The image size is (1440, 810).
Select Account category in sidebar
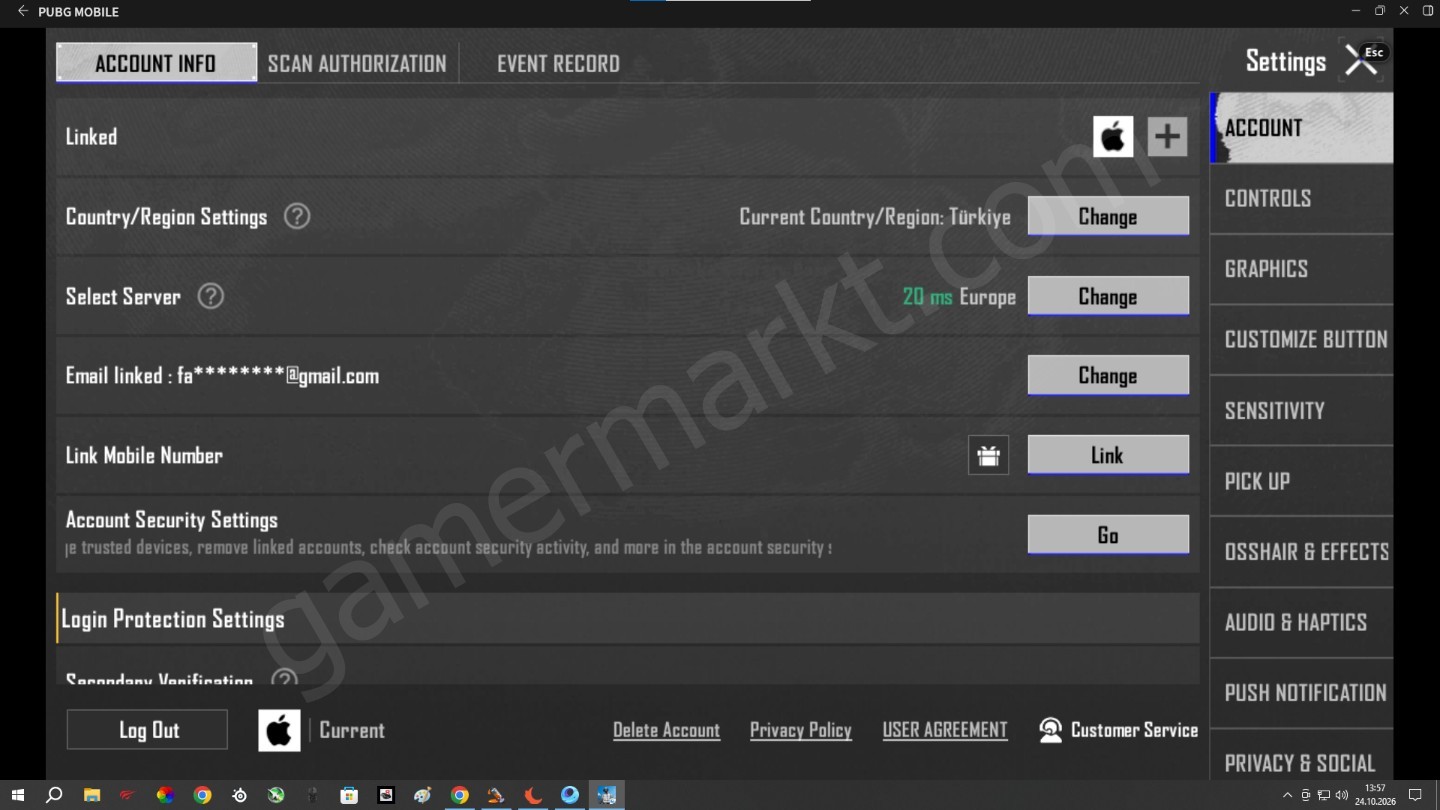click(x=1301, y=128)
